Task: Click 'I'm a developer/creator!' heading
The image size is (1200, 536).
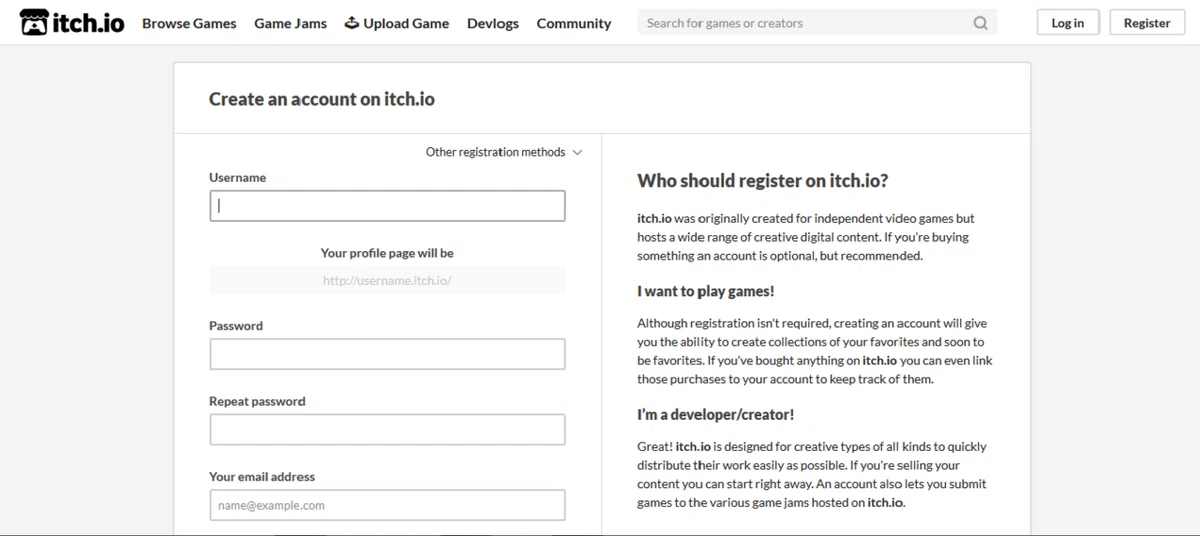Action: click(716, 414)
